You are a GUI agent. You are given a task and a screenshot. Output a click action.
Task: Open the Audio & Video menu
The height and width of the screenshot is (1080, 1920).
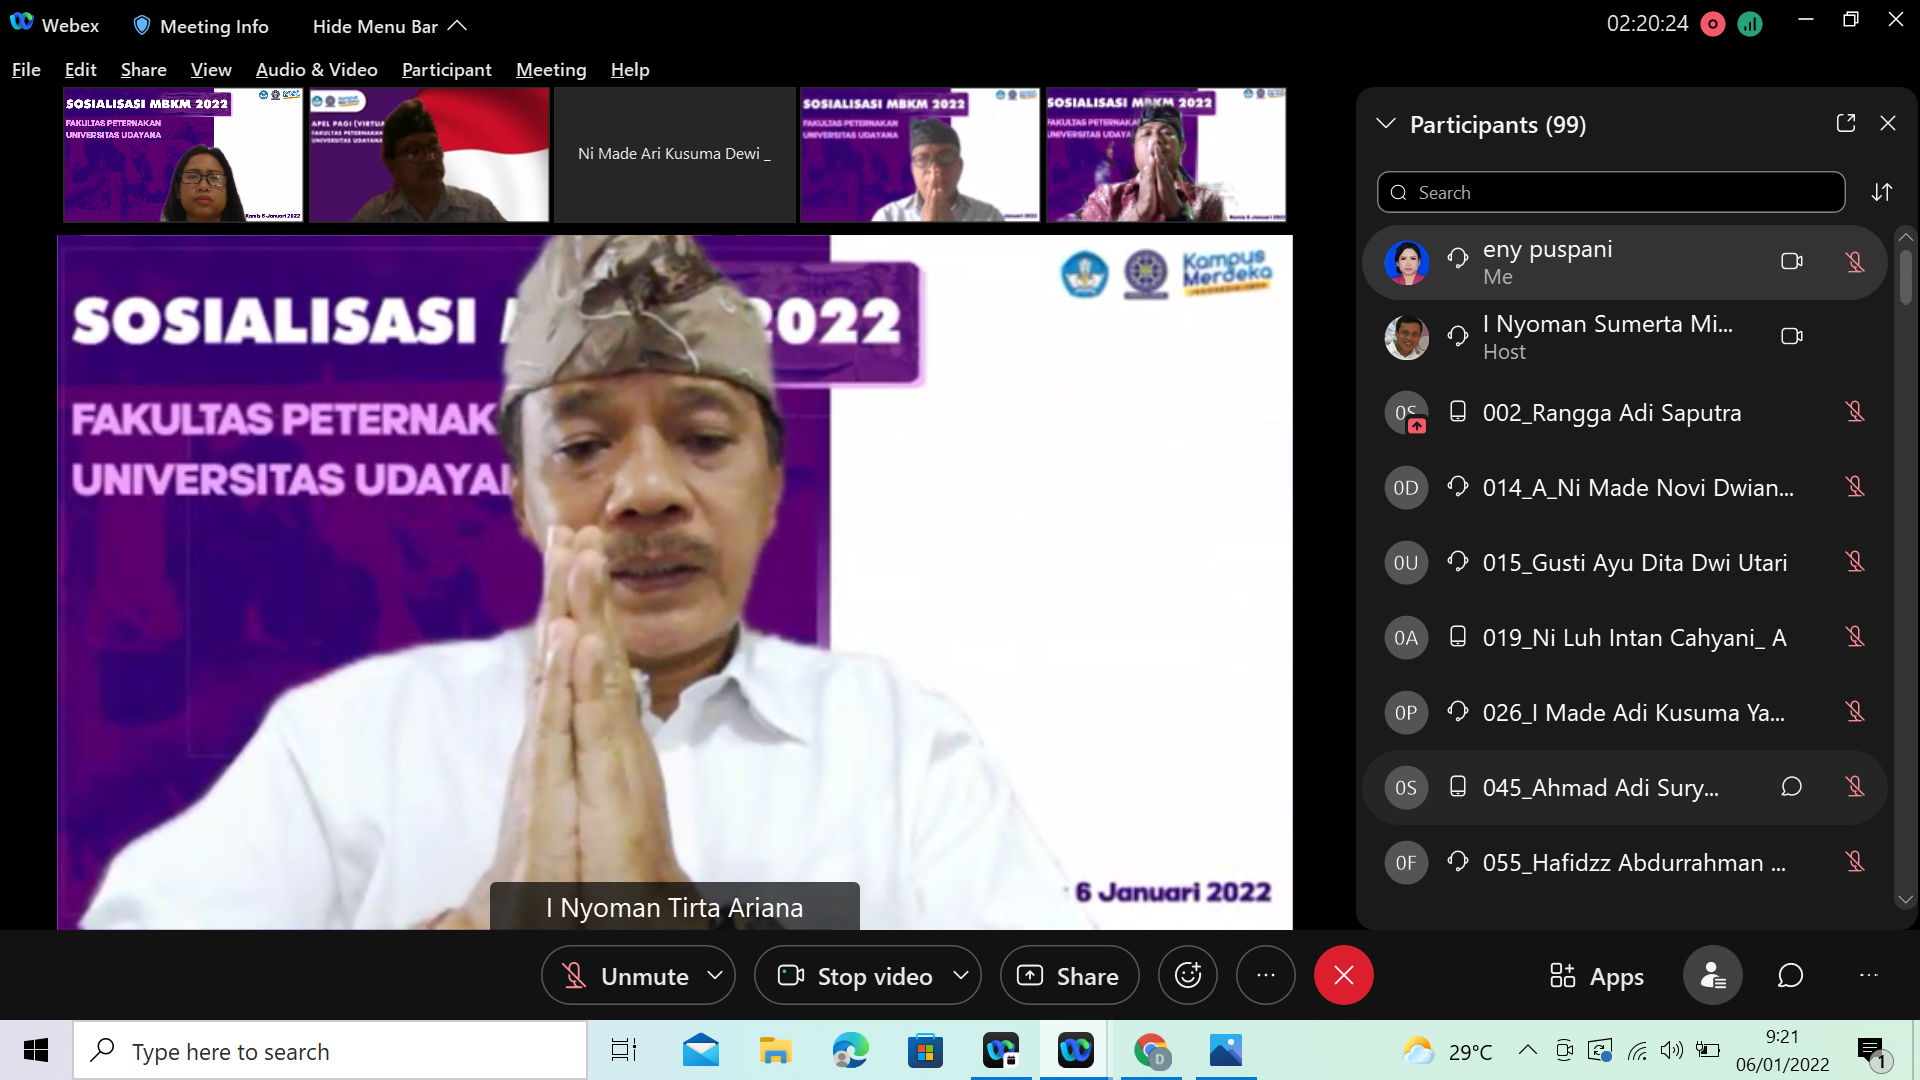coord(316,69)
